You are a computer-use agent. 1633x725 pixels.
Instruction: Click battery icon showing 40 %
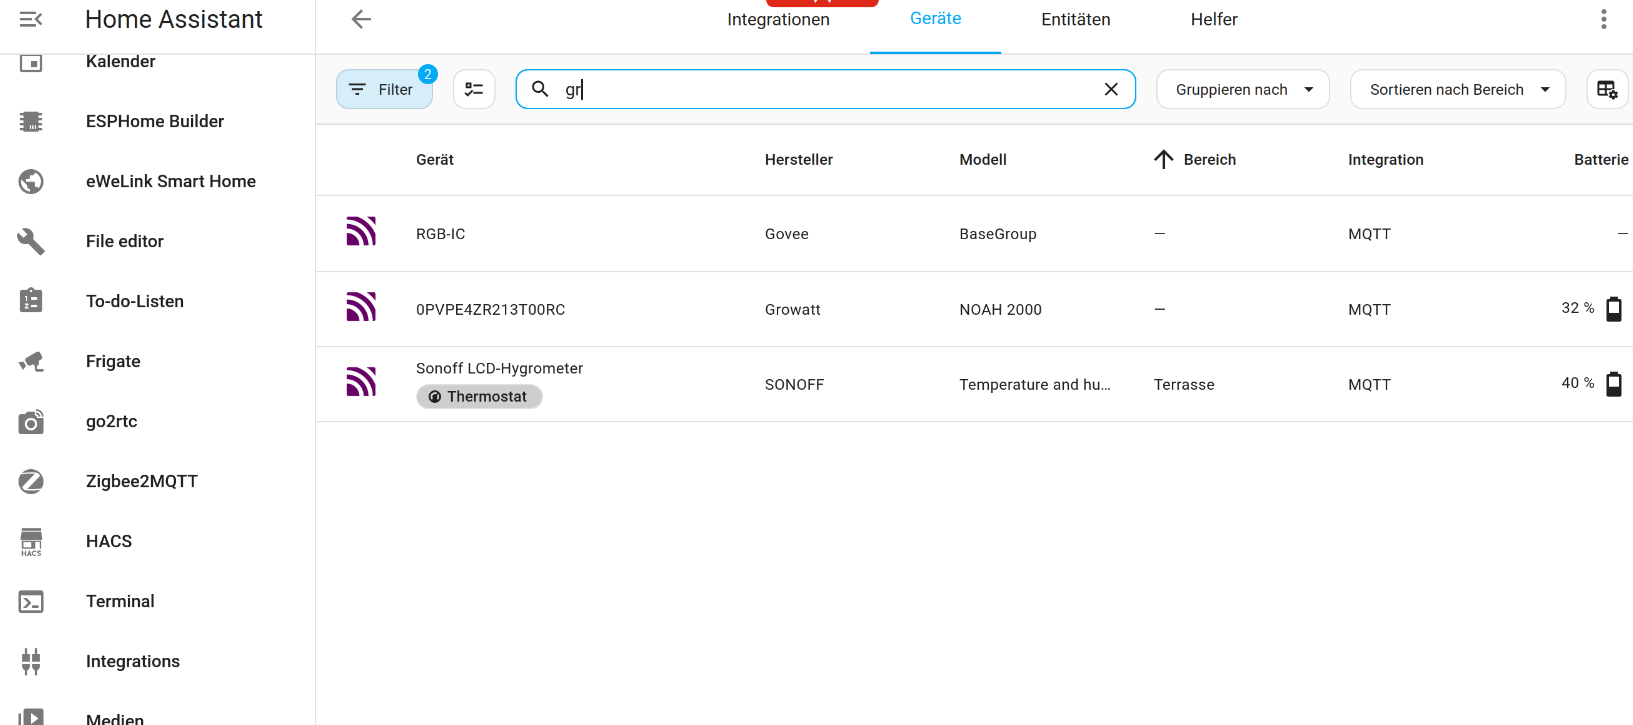[x=1614, y=384]
